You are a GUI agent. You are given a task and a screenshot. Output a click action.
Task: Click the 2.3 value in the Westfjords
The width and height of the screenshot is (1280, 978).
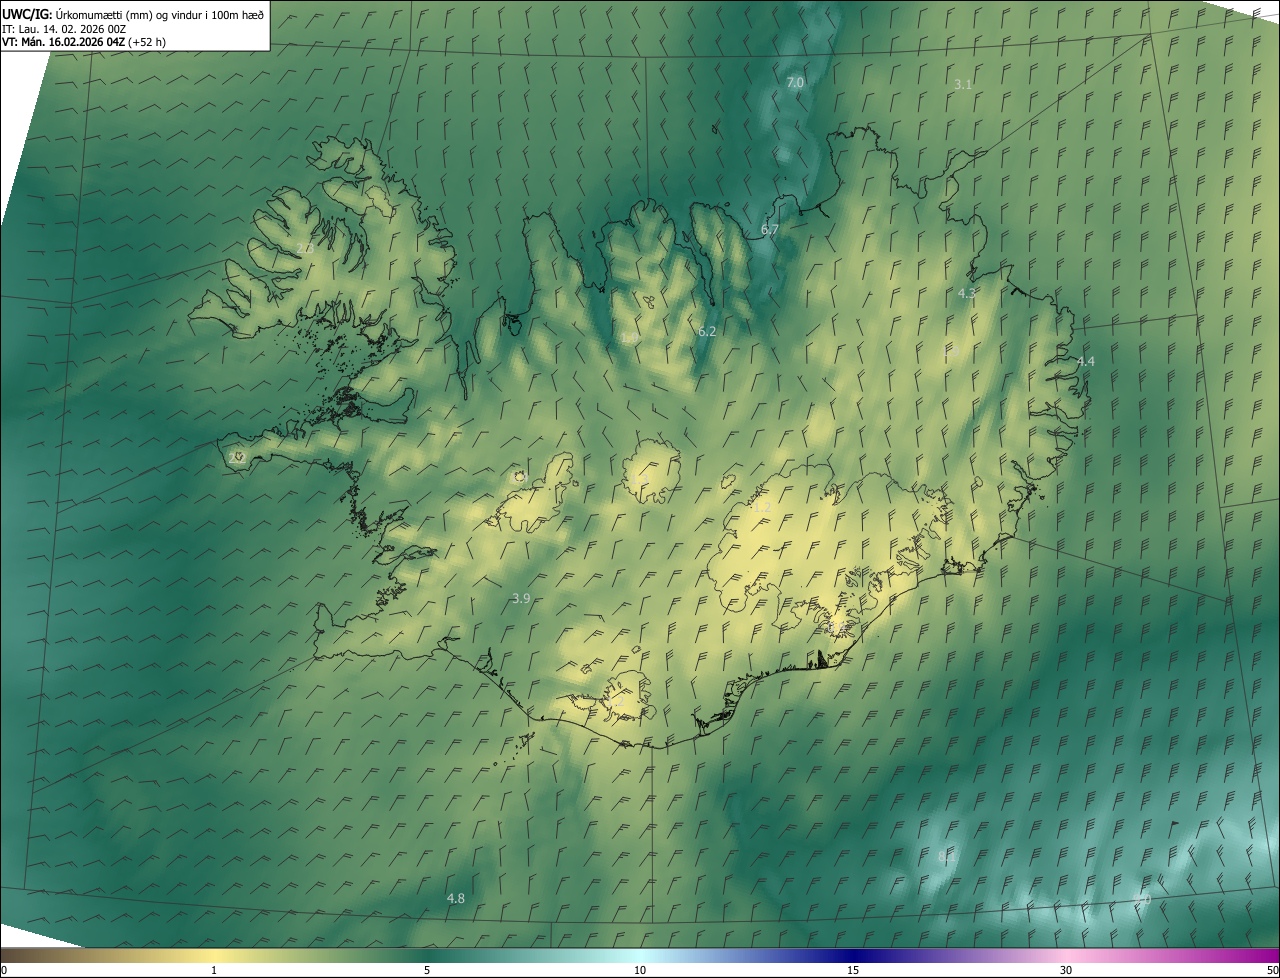point(305,248)
